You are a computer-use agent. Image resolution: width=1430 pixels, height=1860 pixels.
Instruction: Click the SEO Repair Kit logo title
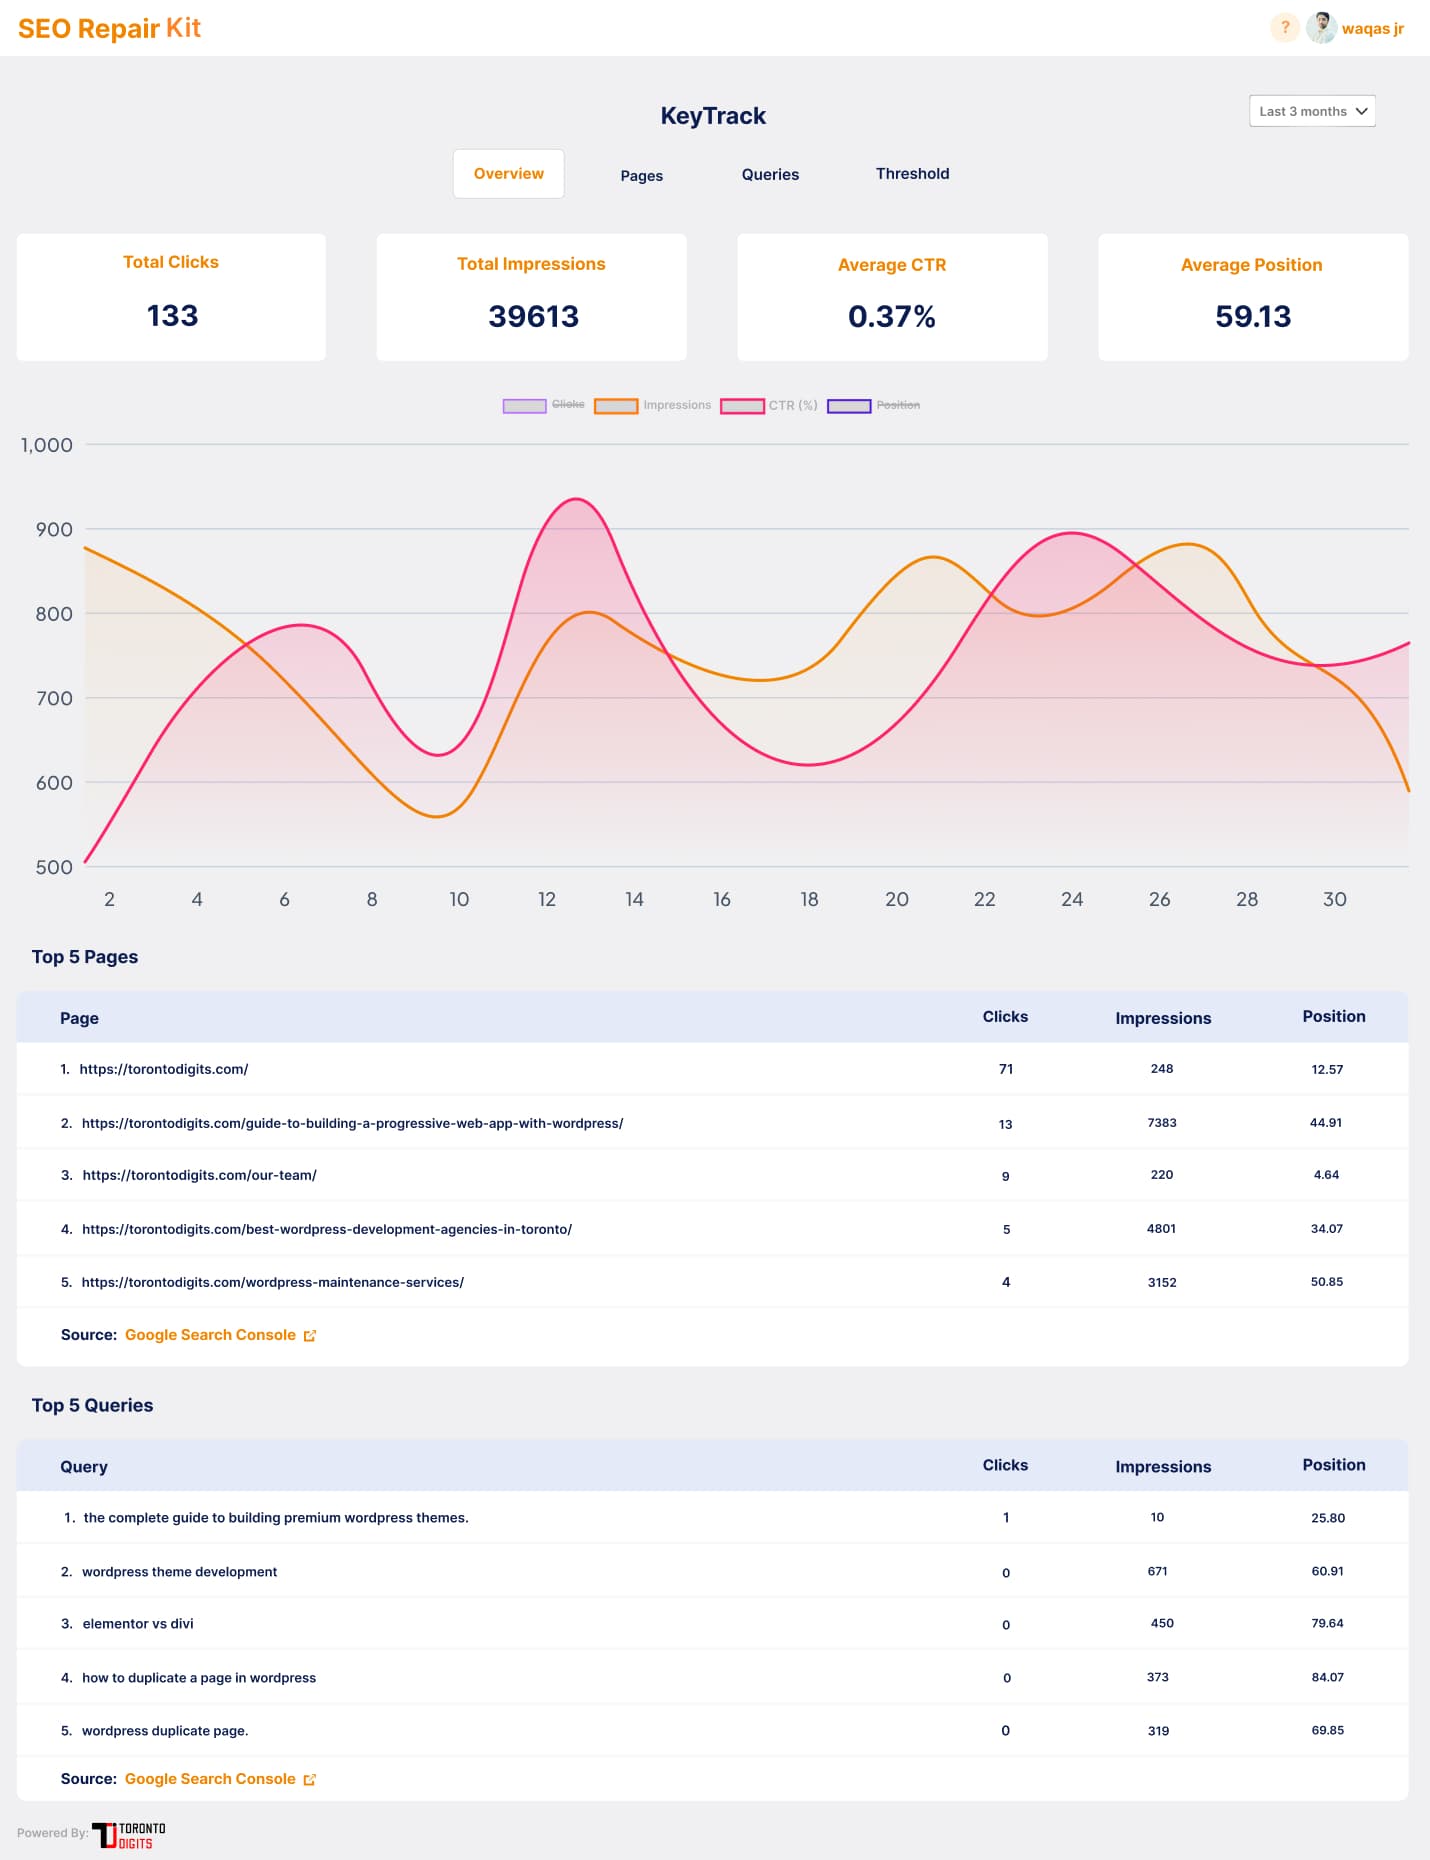[109, 28]
